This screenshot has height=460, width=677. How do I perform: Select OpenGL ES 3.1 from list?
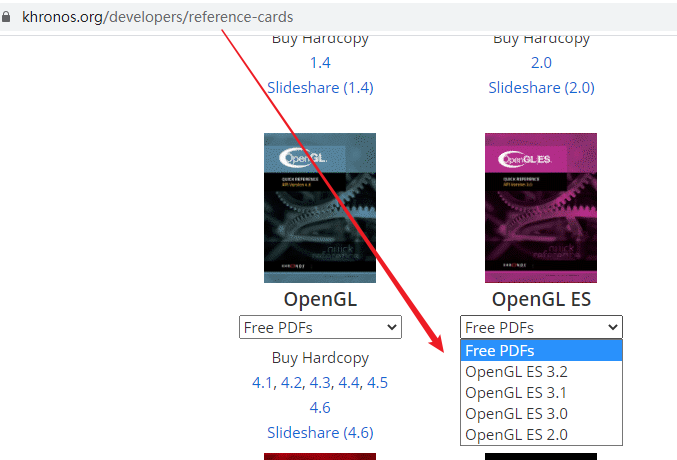(541, 393)
